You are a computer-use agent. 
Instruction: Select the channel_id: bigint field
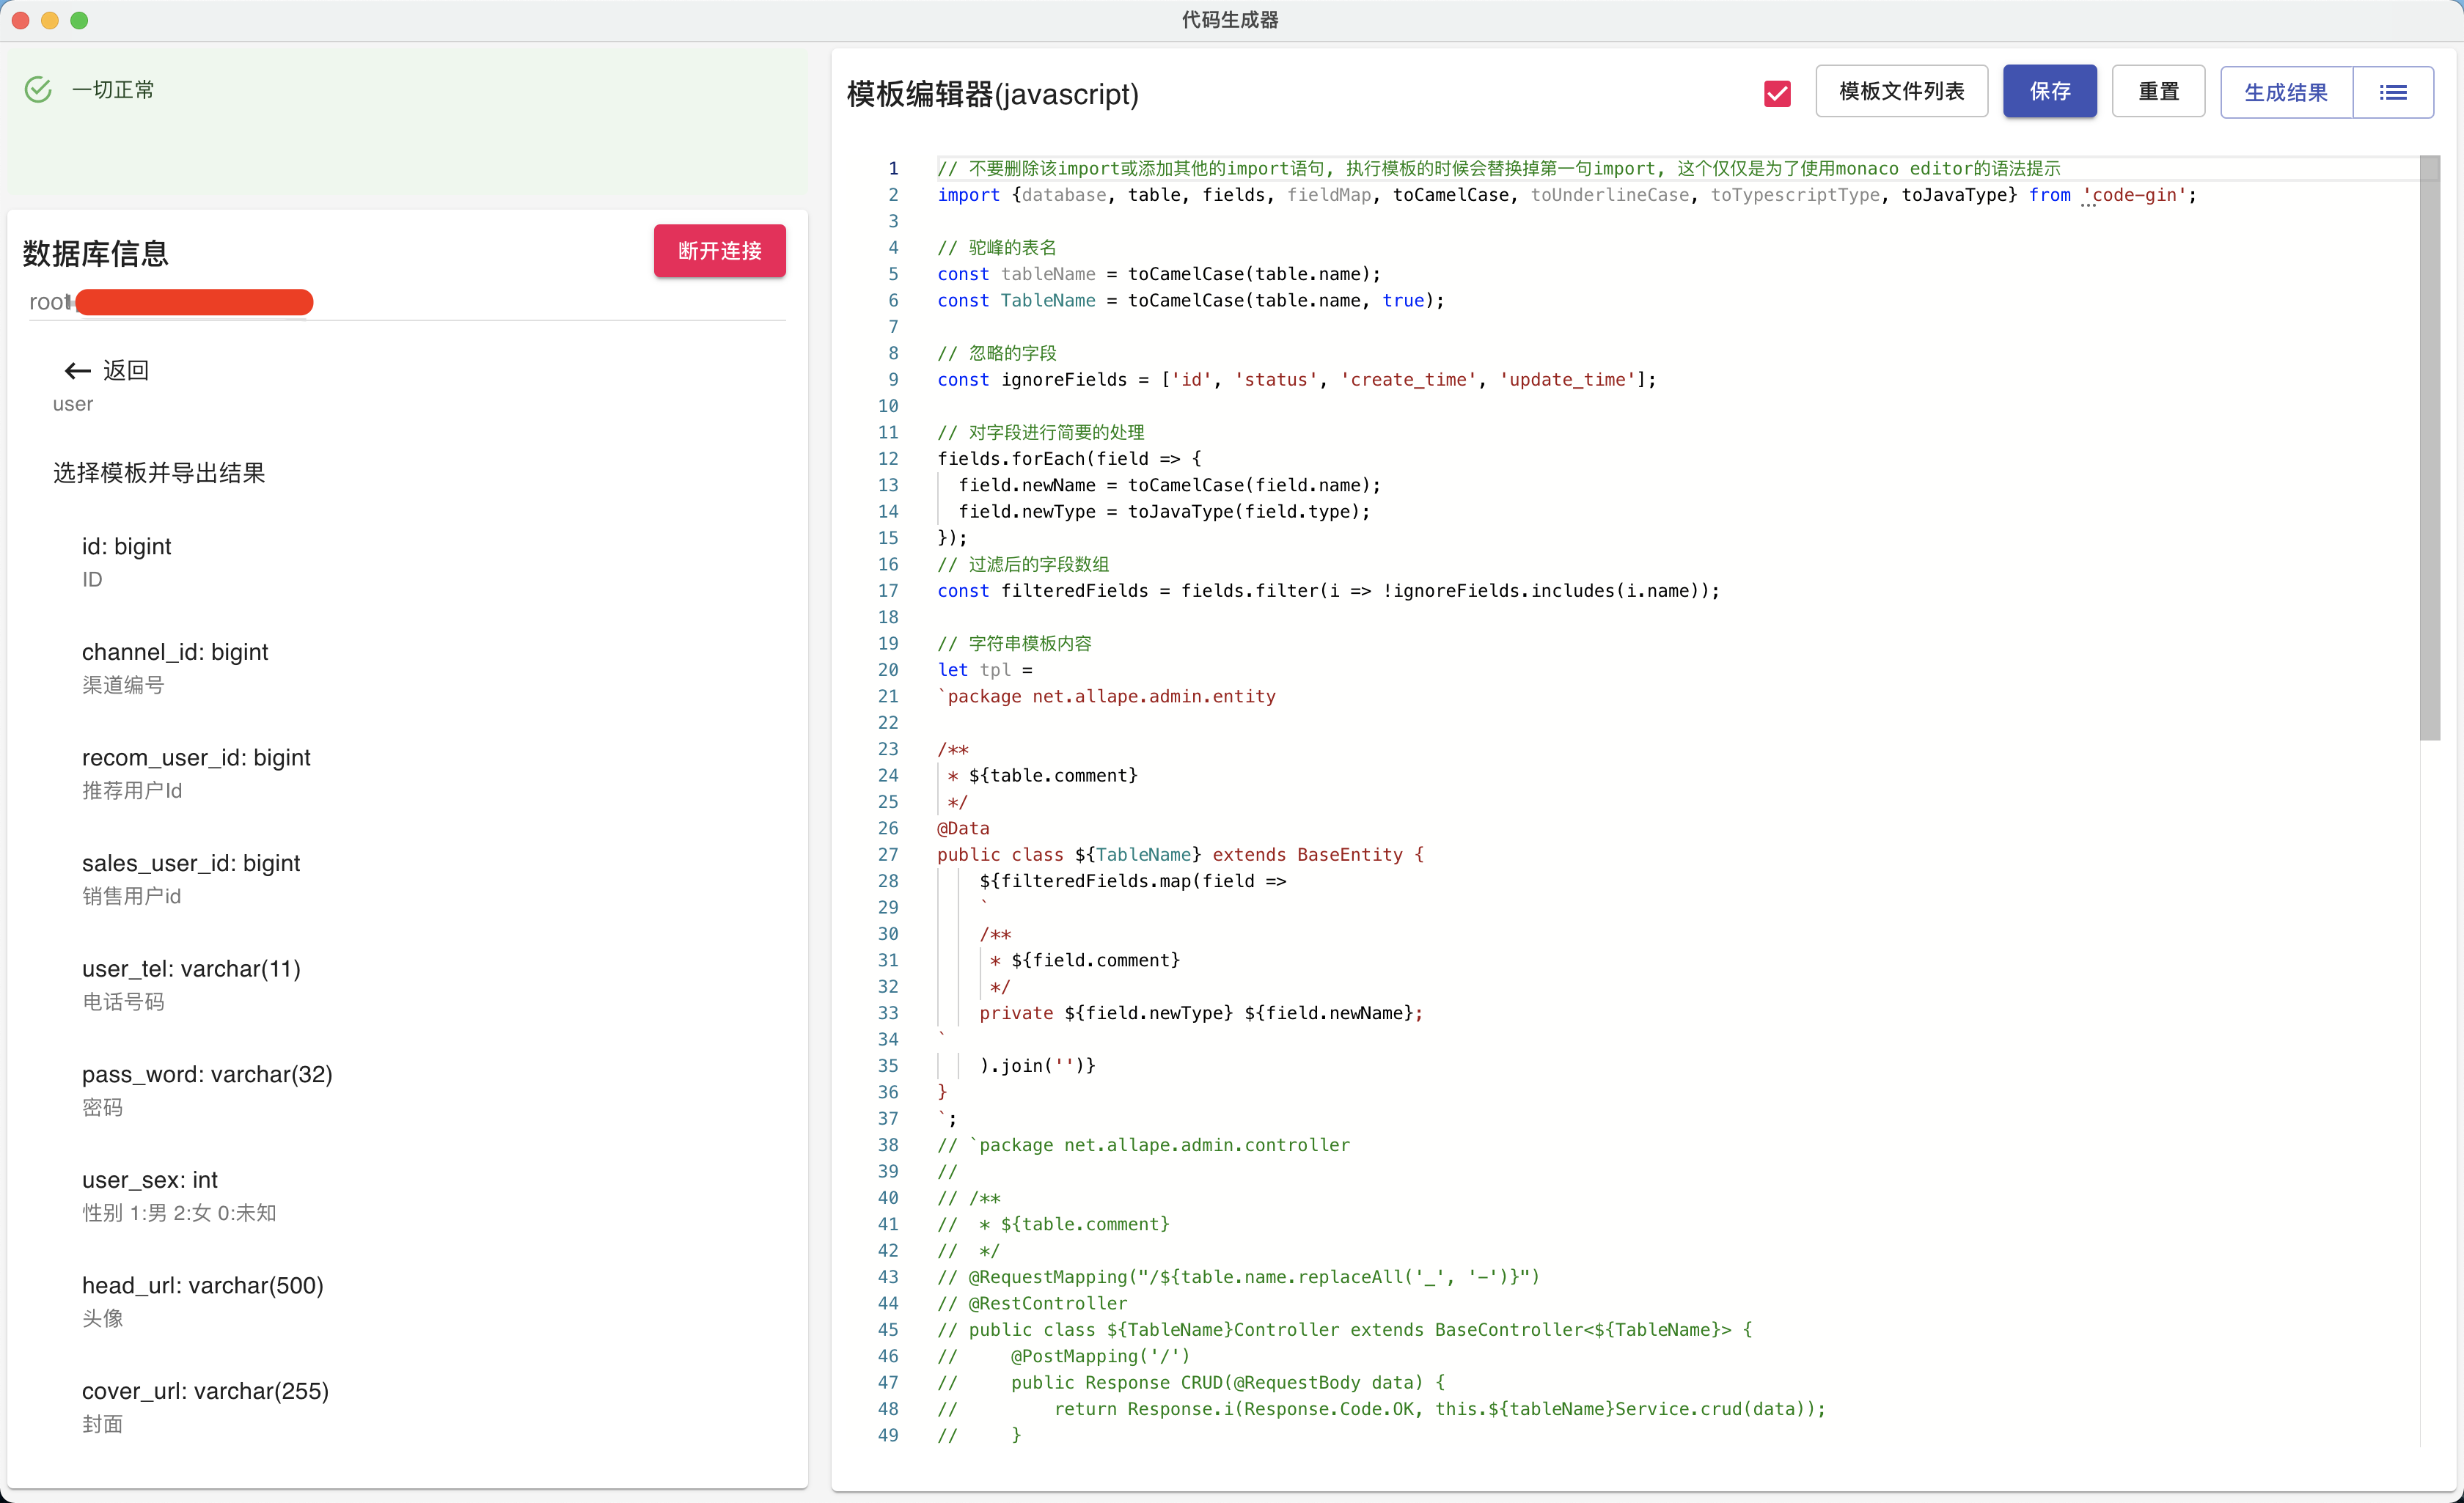175,652
